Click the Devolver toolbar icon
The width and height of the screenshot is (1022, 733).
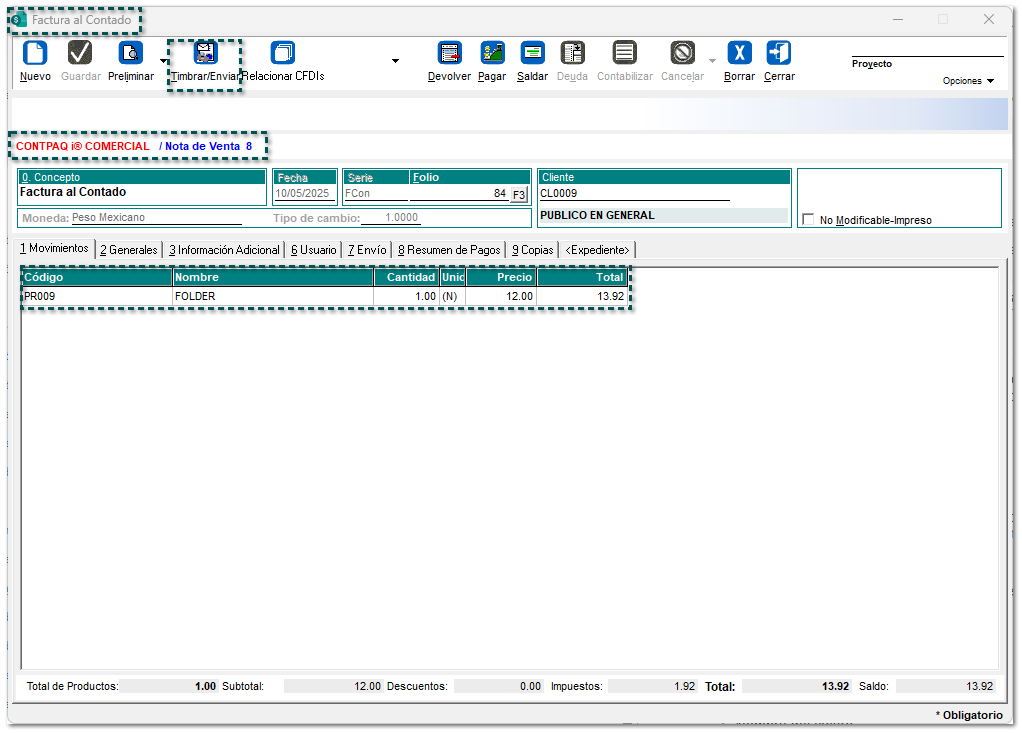[449, 54]
